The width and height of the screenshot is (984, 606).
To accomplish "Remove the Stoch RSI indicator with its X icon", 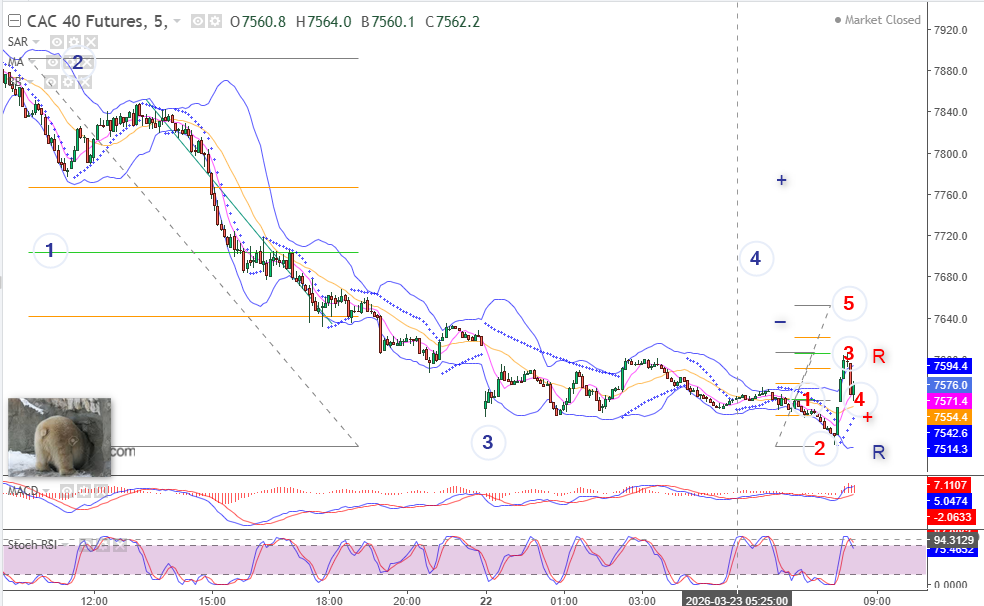I will (120, 545).
